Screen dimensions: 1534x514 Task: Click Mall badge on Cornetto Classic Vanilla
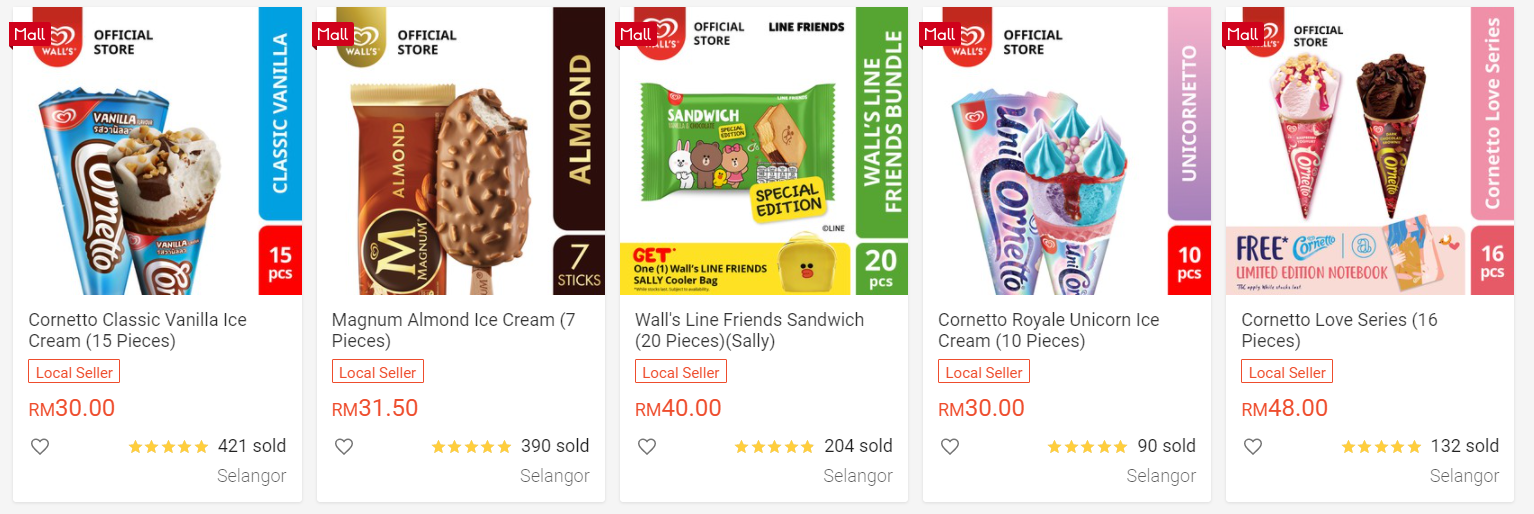(x=29, y=34)
